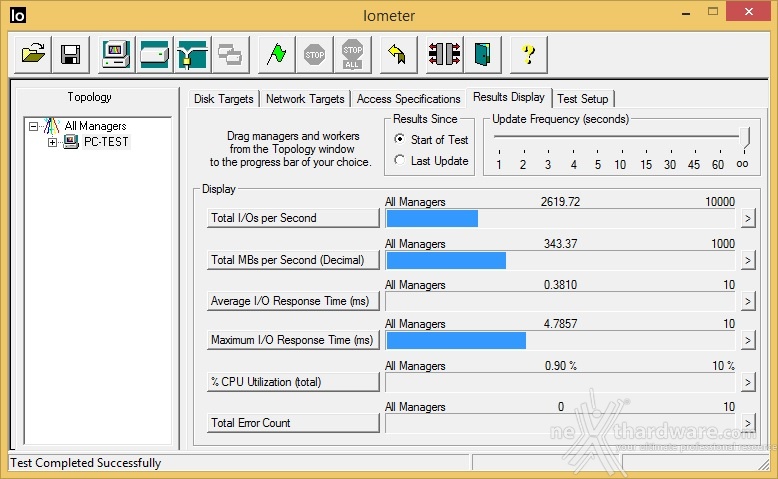
Task: Select the PC-TEST computer icon
Action: click(71, 142)
